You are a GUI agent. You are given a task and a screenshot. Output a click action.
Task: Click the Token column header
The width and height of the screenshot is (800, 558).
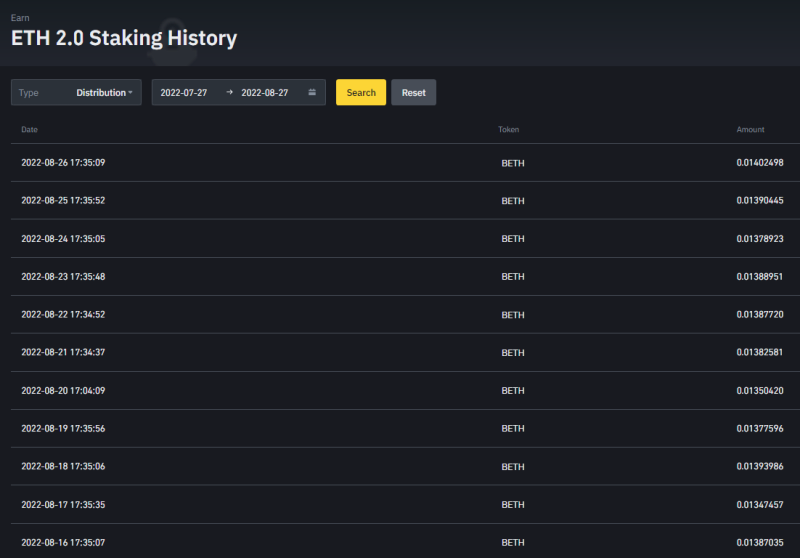tap(509, 130)
